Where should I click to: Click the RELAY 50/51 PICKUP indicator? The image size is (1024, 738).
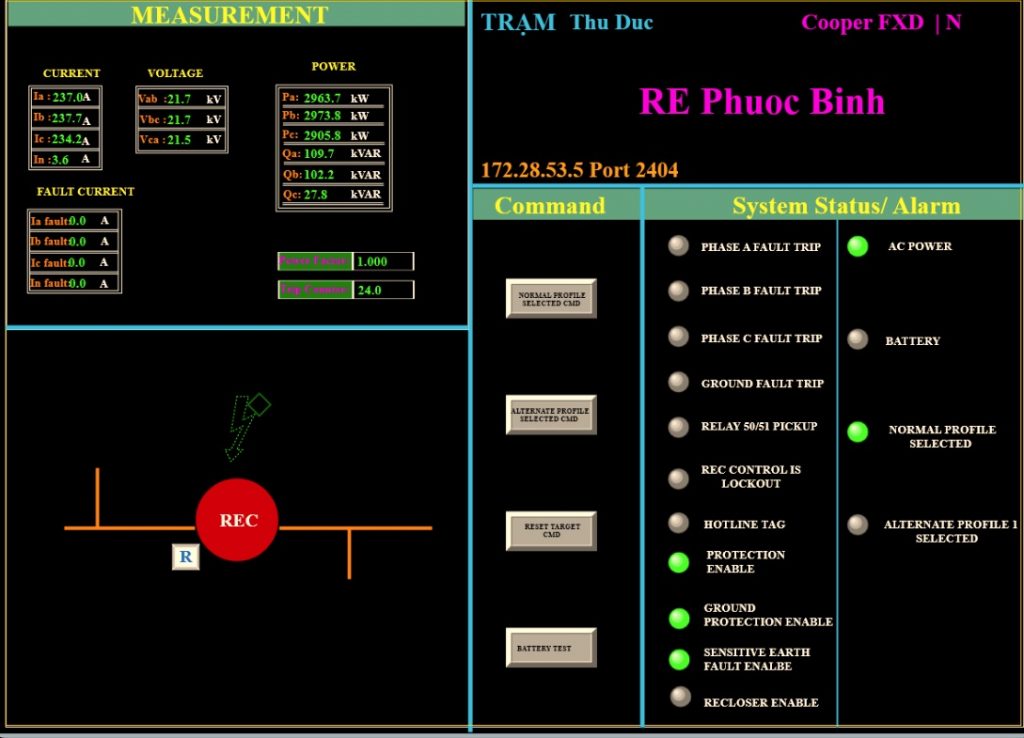point(678,427)
